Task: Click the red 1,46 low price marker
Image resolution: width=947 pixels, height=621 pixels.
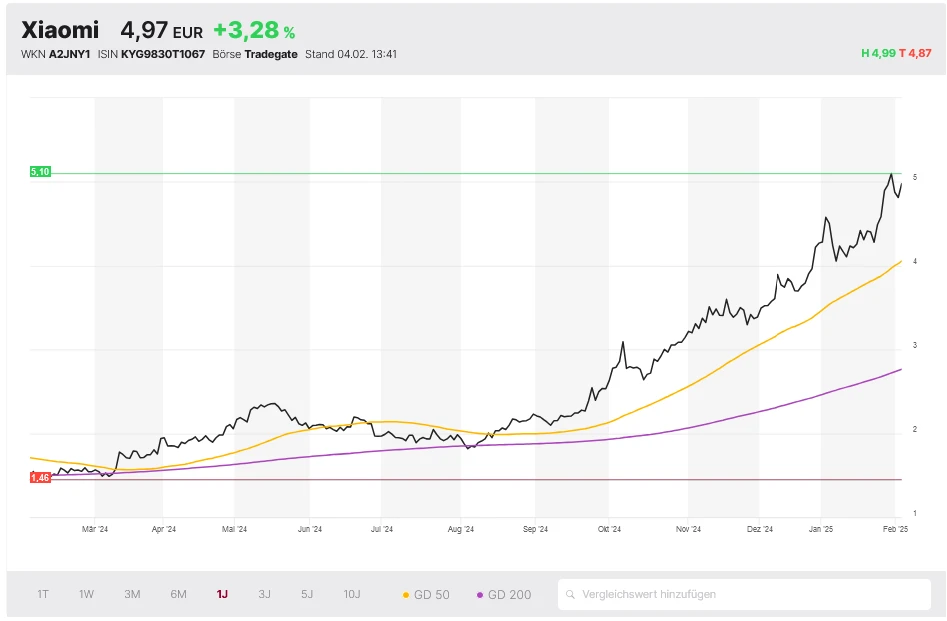Action: point(40,478)
